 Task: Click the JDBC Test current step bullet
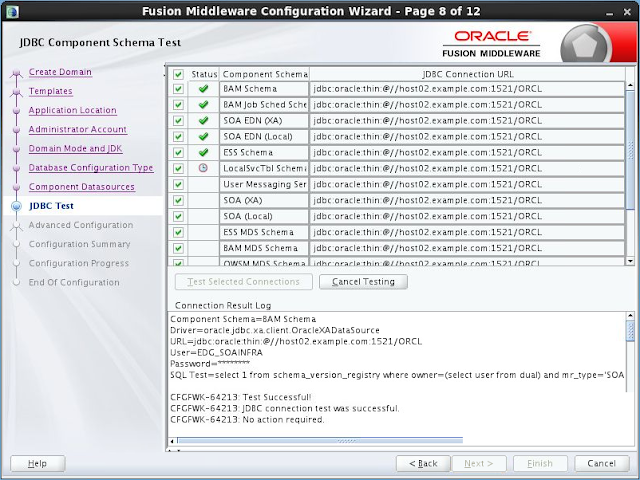pos(16,206)
